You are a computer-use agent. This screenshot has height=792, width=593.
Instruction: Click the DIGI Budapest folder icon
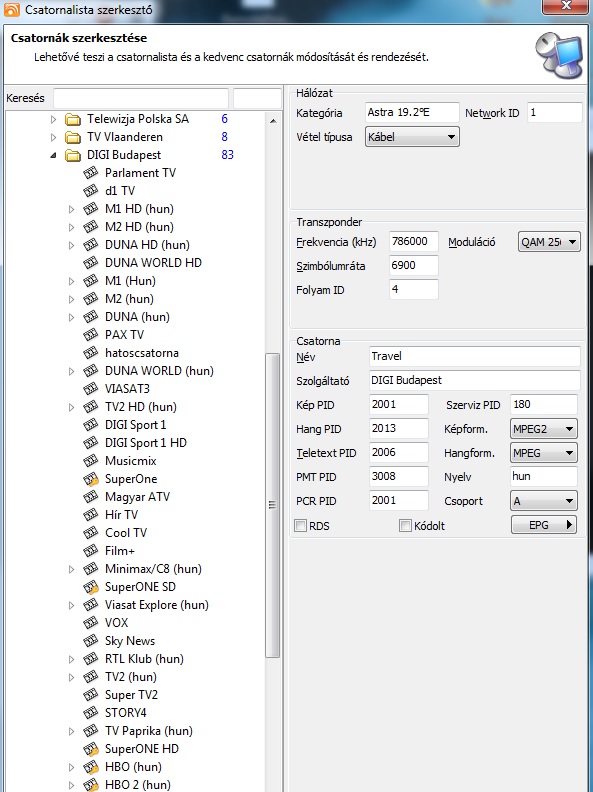coord(73,155)
